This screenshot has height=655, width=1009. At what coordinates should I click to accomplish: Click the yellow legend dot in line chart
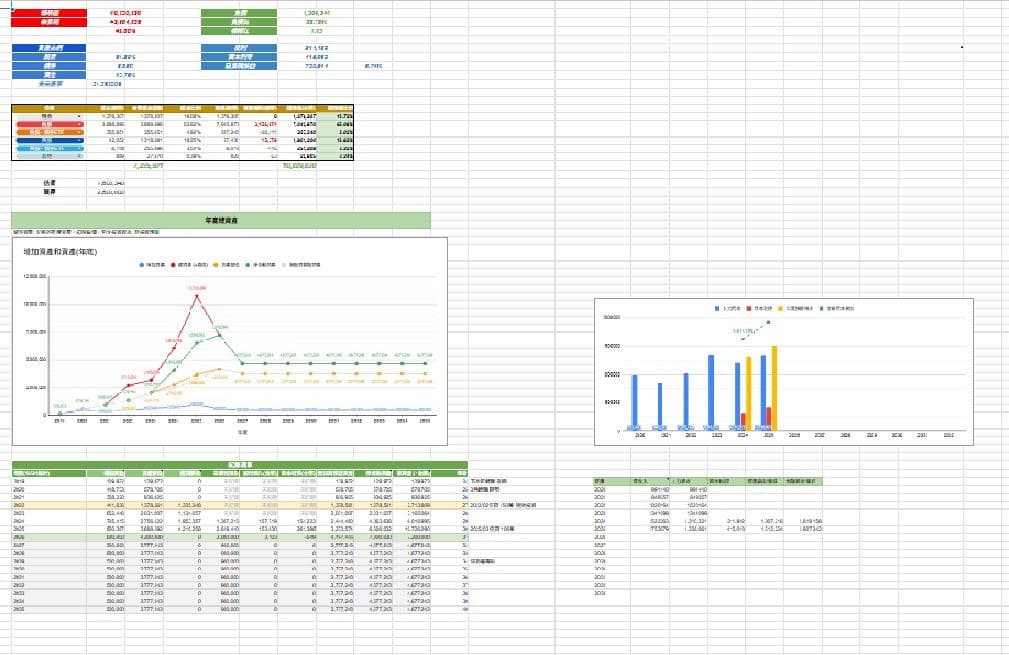tap(216, 264)
